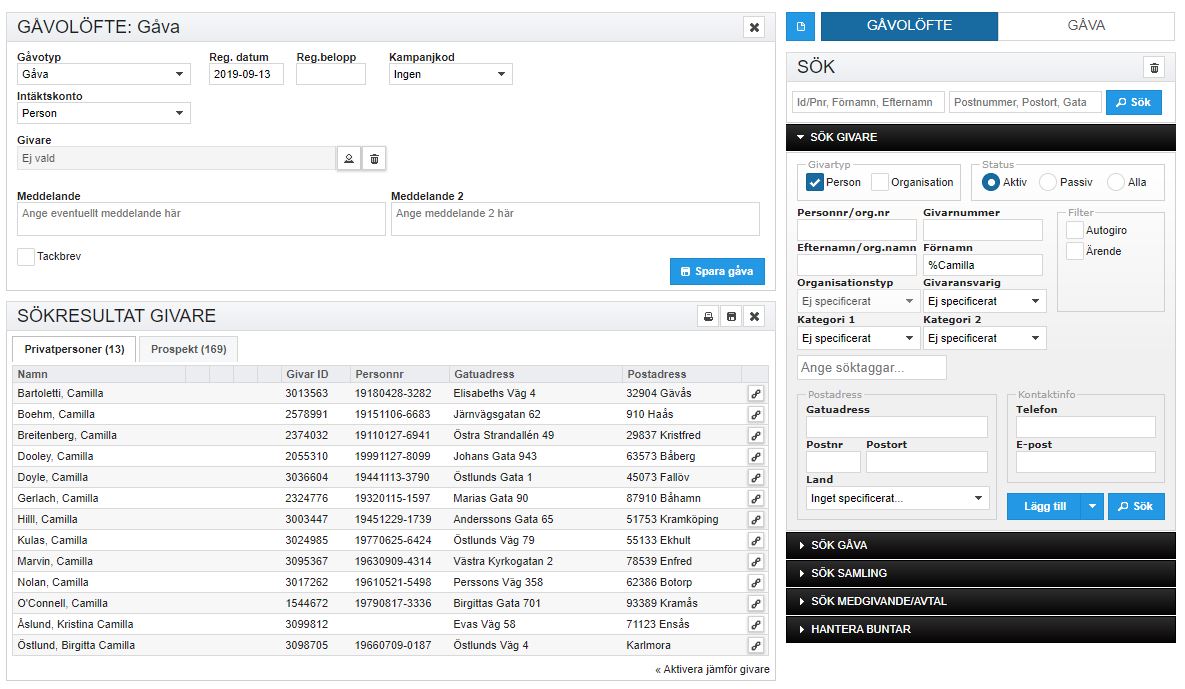
Task: Open the Land dropdown
Action: click(897, 499)
